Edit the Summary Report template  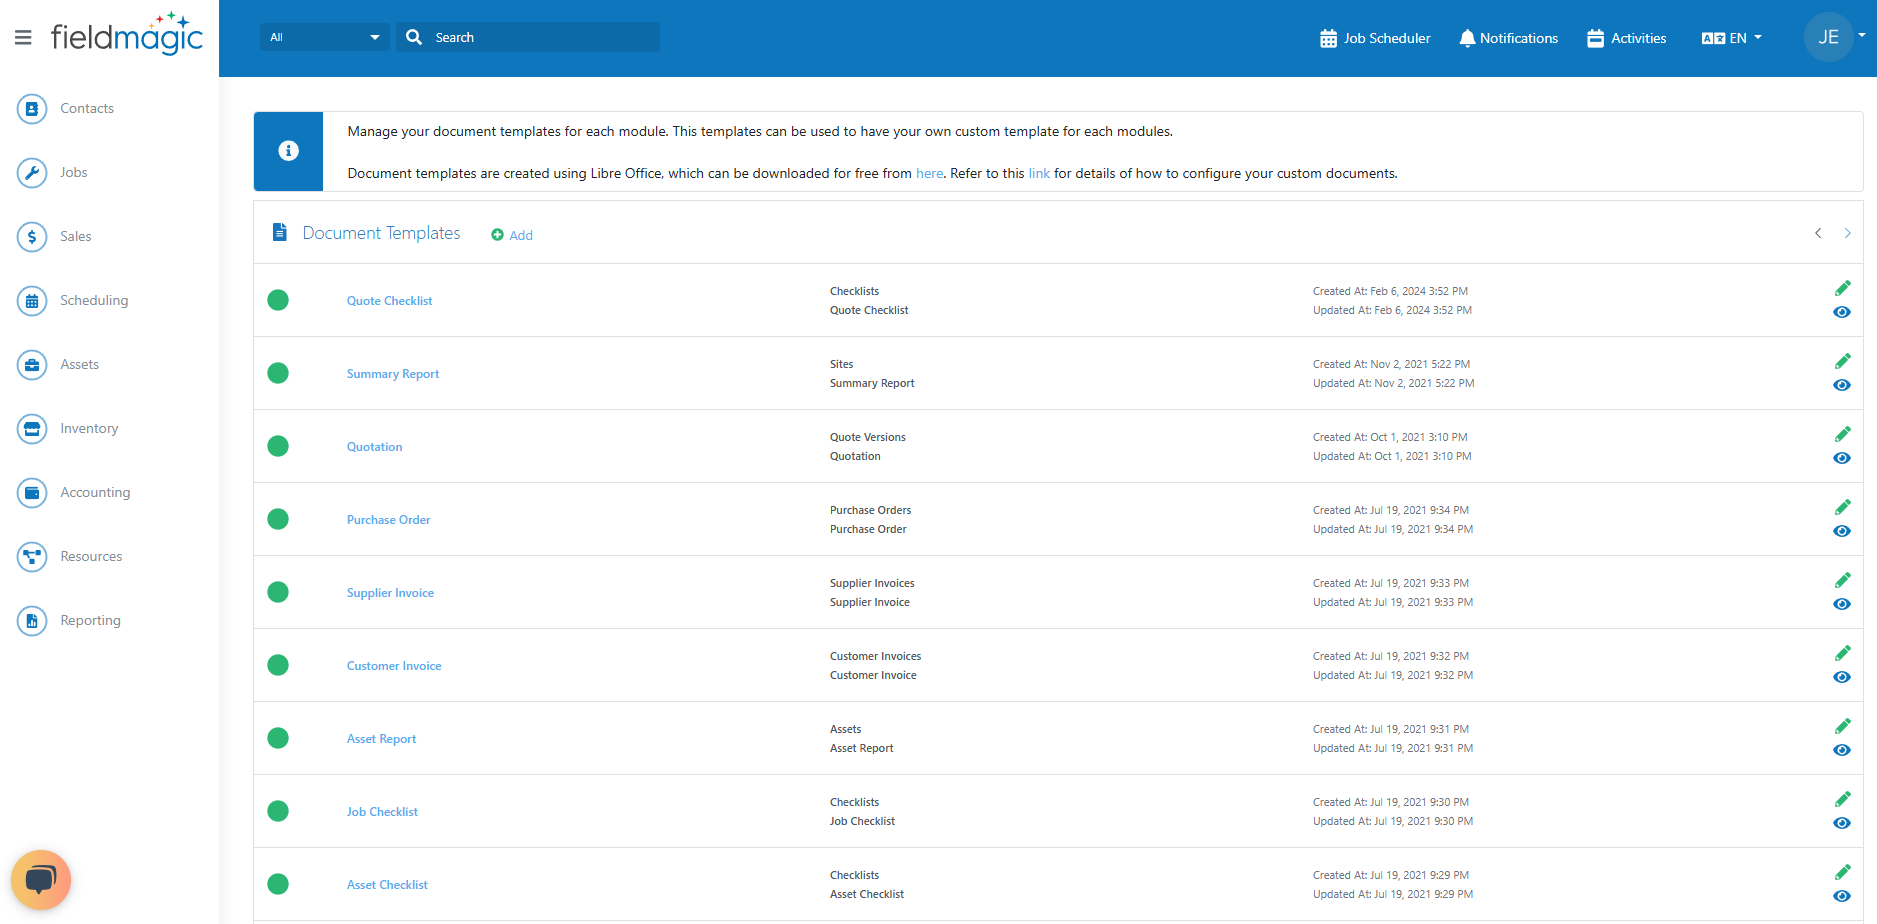tap(1842, 361)
